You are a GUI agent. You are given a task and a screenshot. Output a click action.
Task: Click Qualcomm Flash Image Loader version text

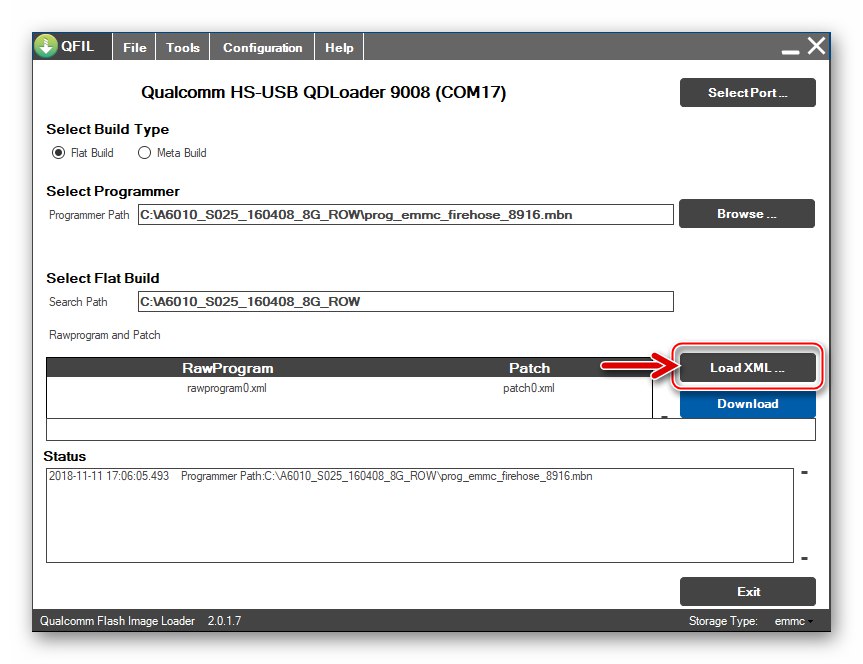tap(140, 621)
